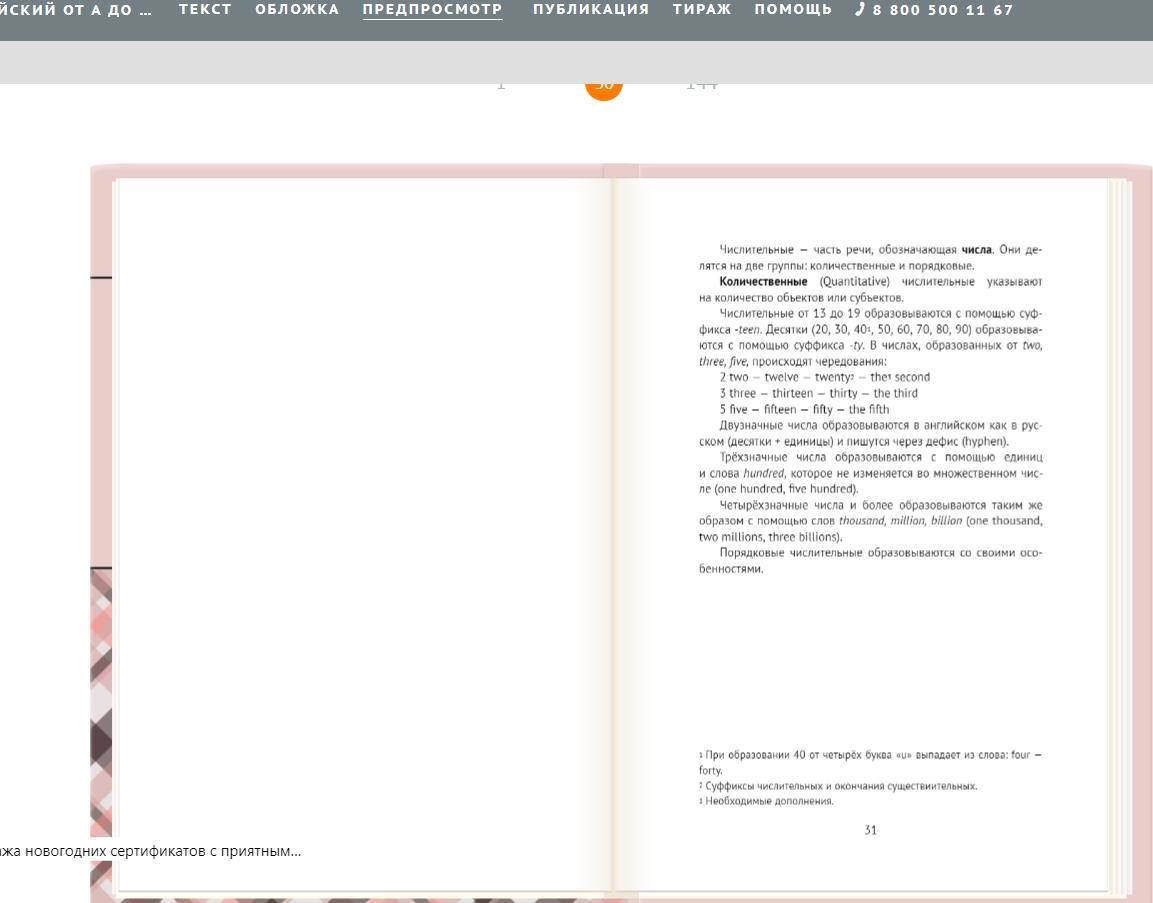Viewport: 1153px width, 903px height.
Task: Open the new year certificates notice link
Action: (151, 852)
